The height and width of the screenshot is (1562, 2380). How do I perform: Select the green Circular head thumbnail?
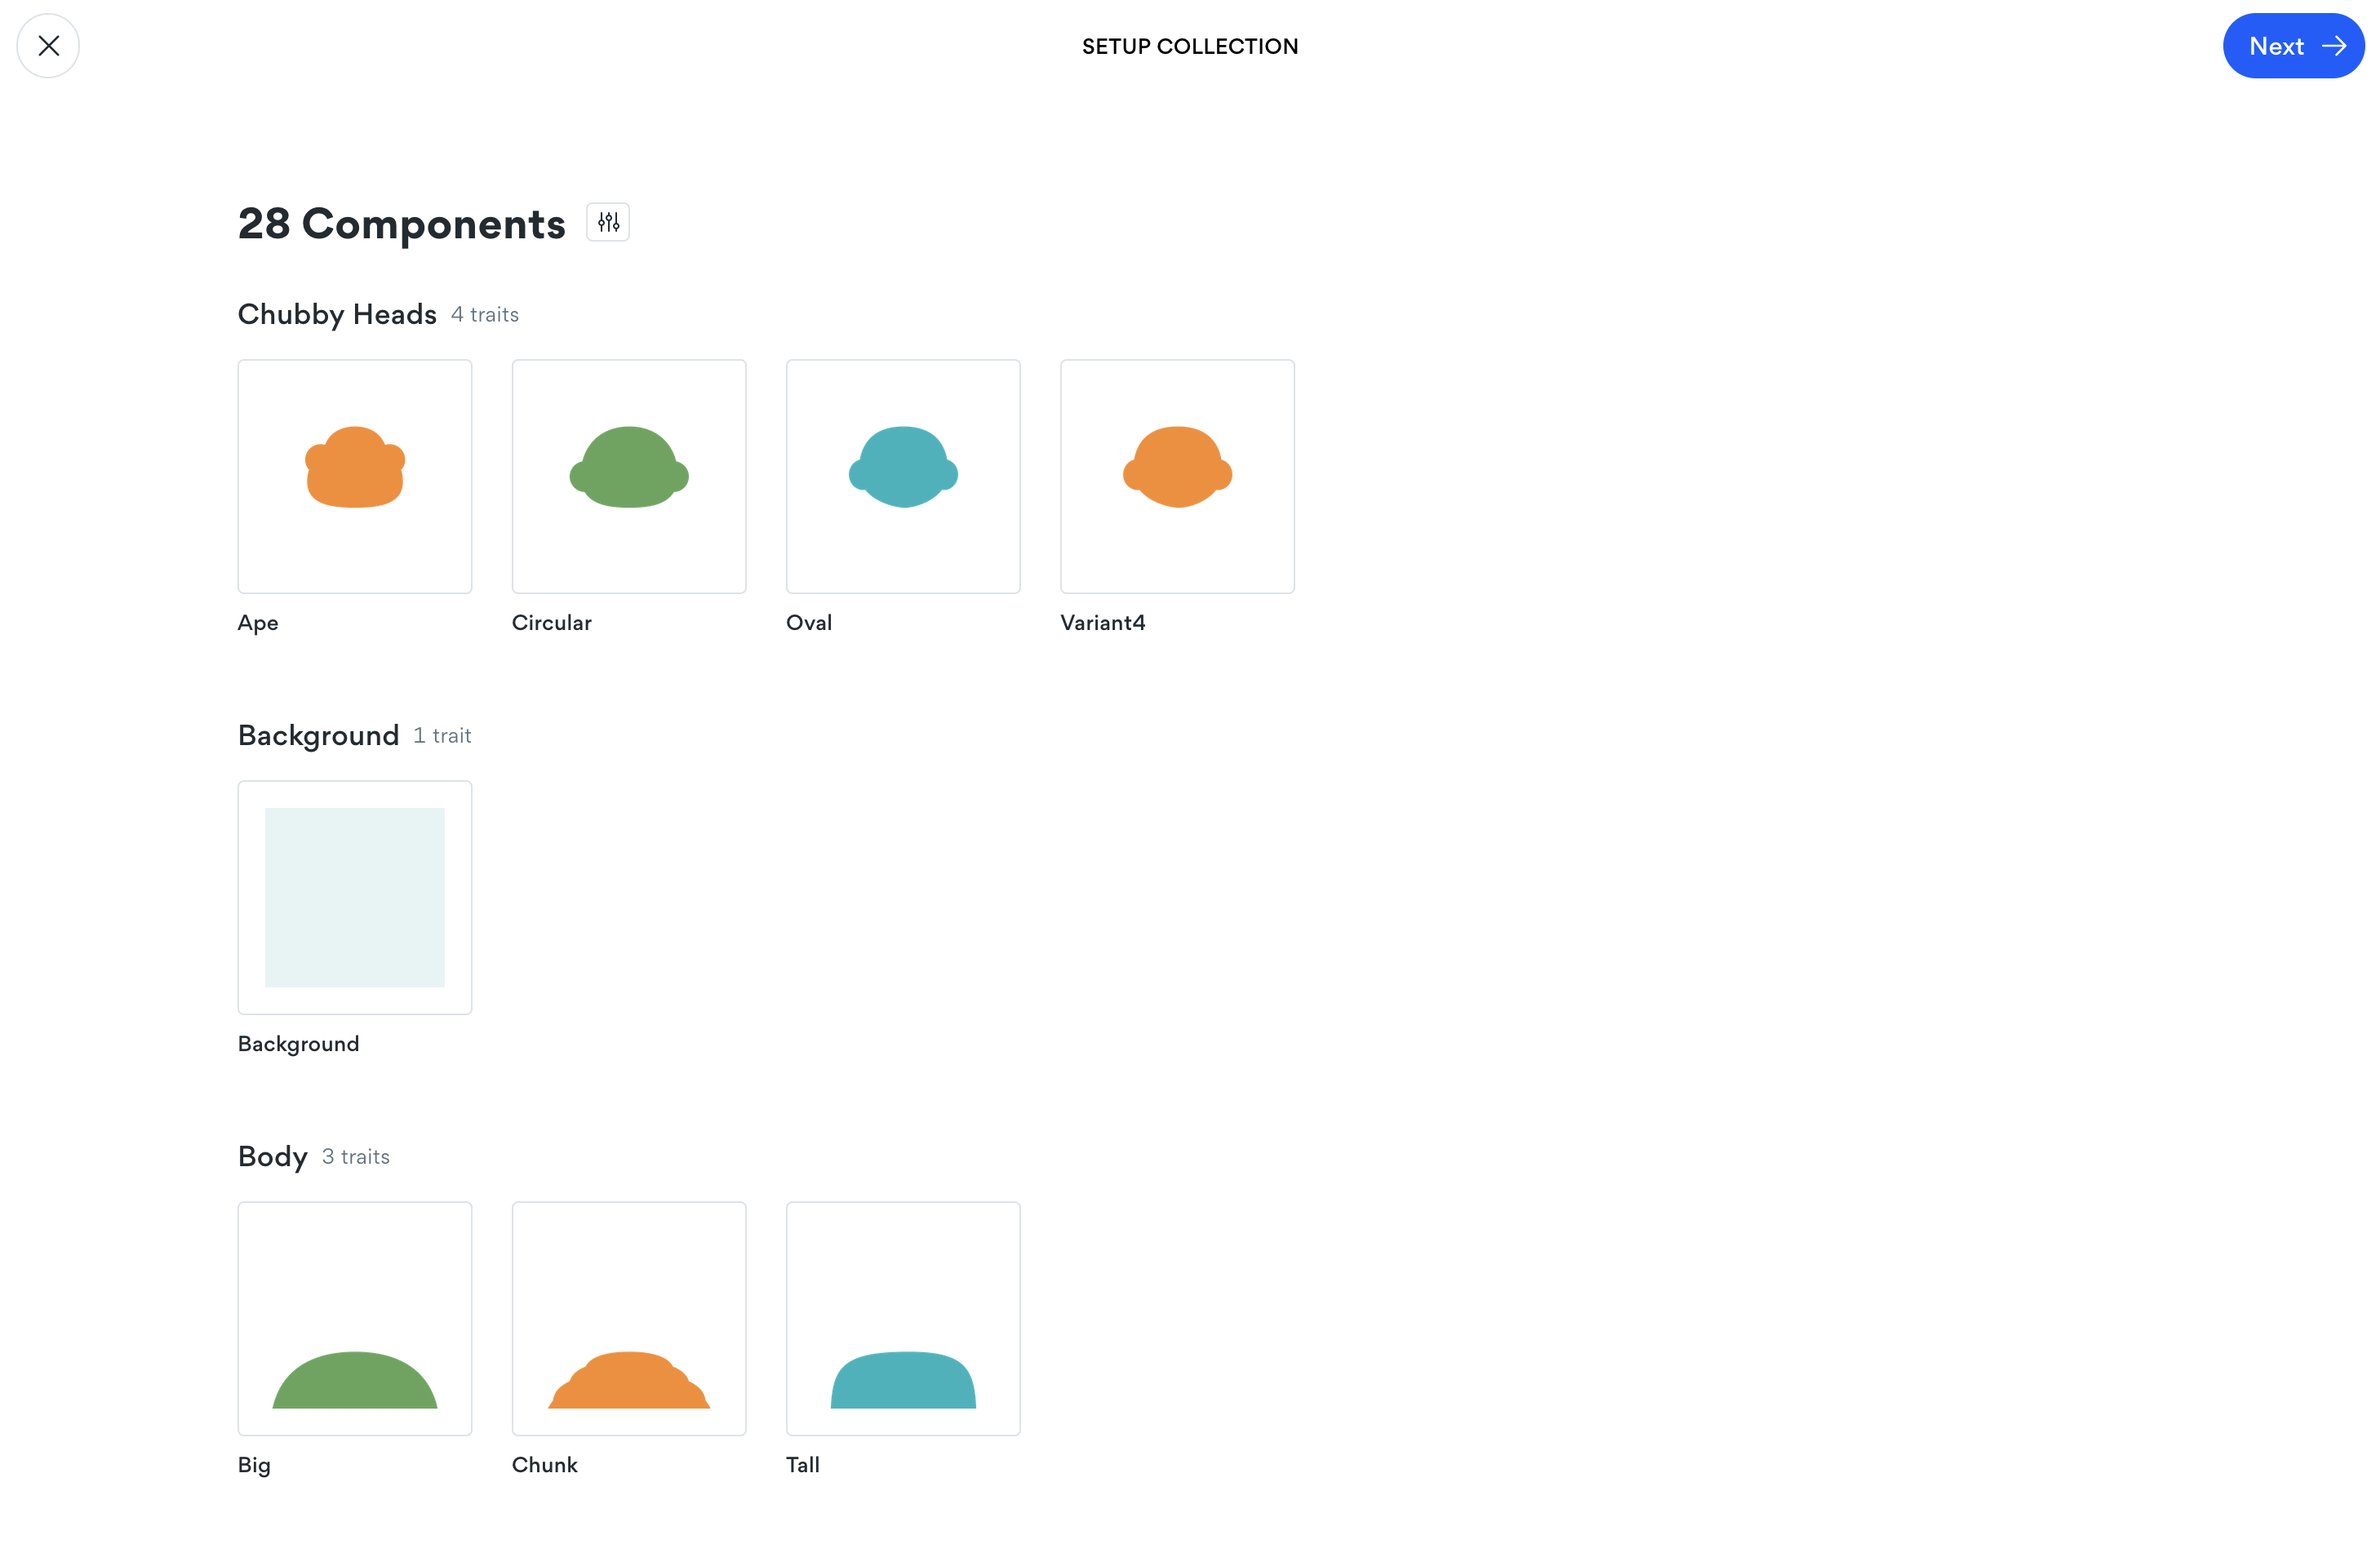[628, 476]
